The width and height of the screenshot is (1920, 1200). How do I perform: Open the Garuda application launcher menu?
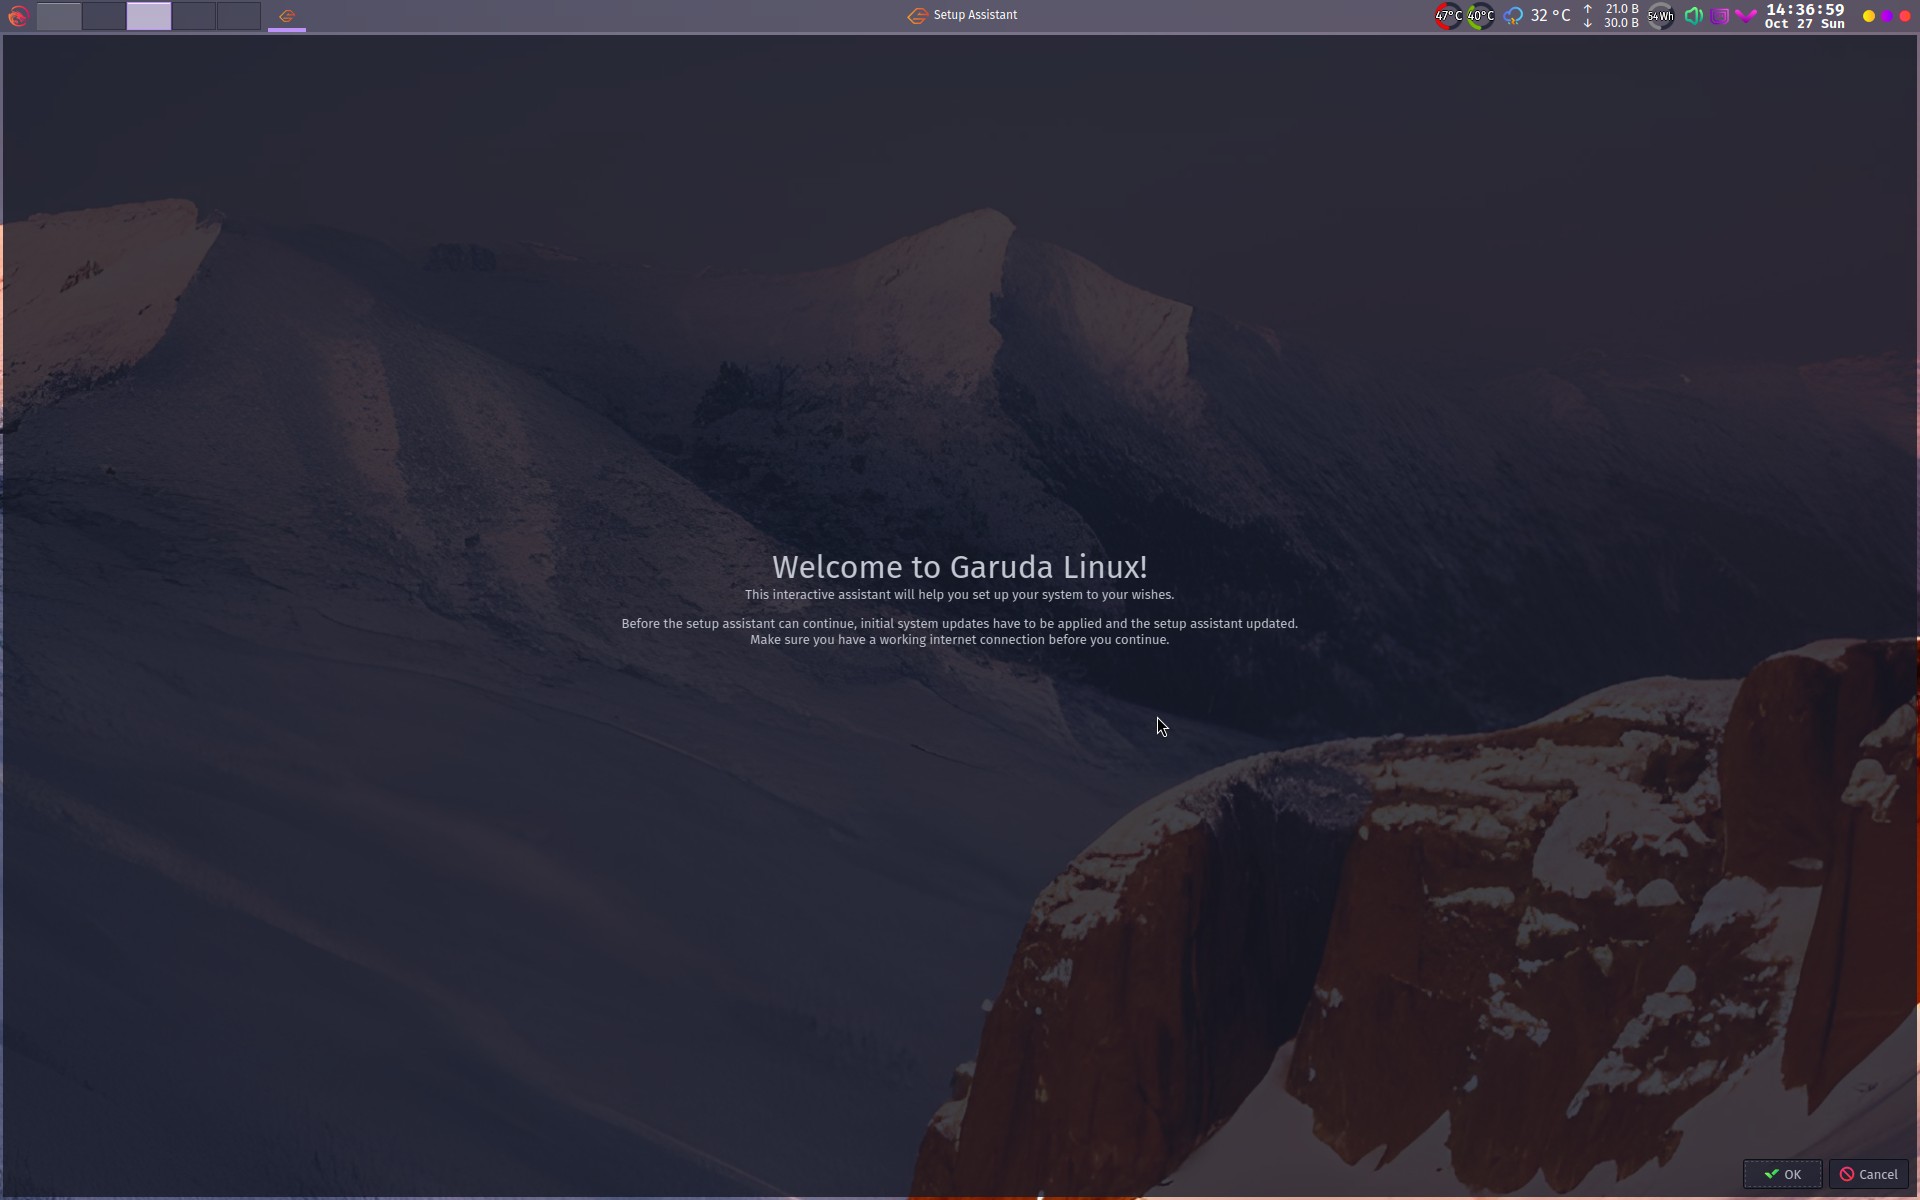pos(17,16)
